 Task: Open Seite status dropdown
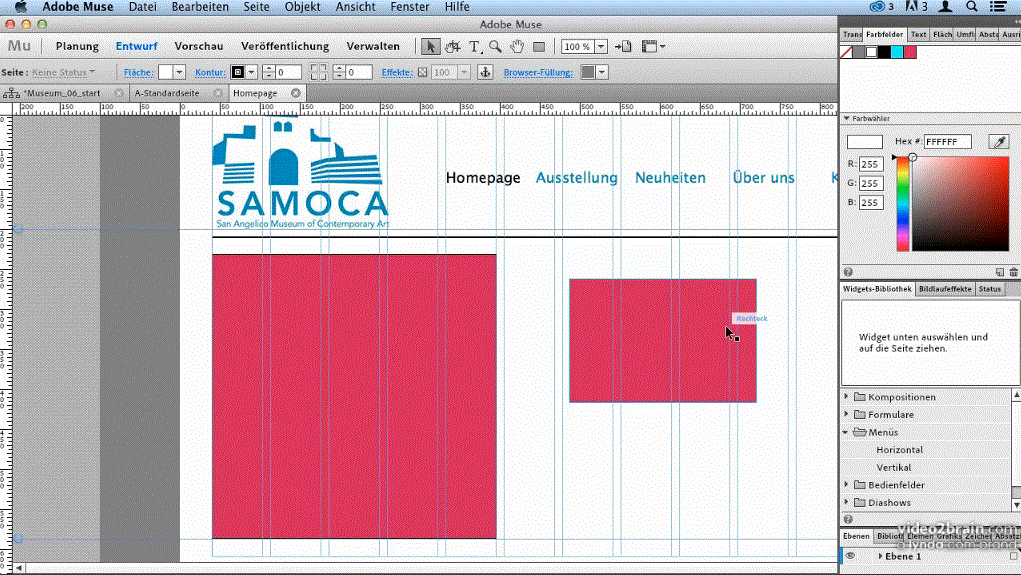tap(64, 72)
